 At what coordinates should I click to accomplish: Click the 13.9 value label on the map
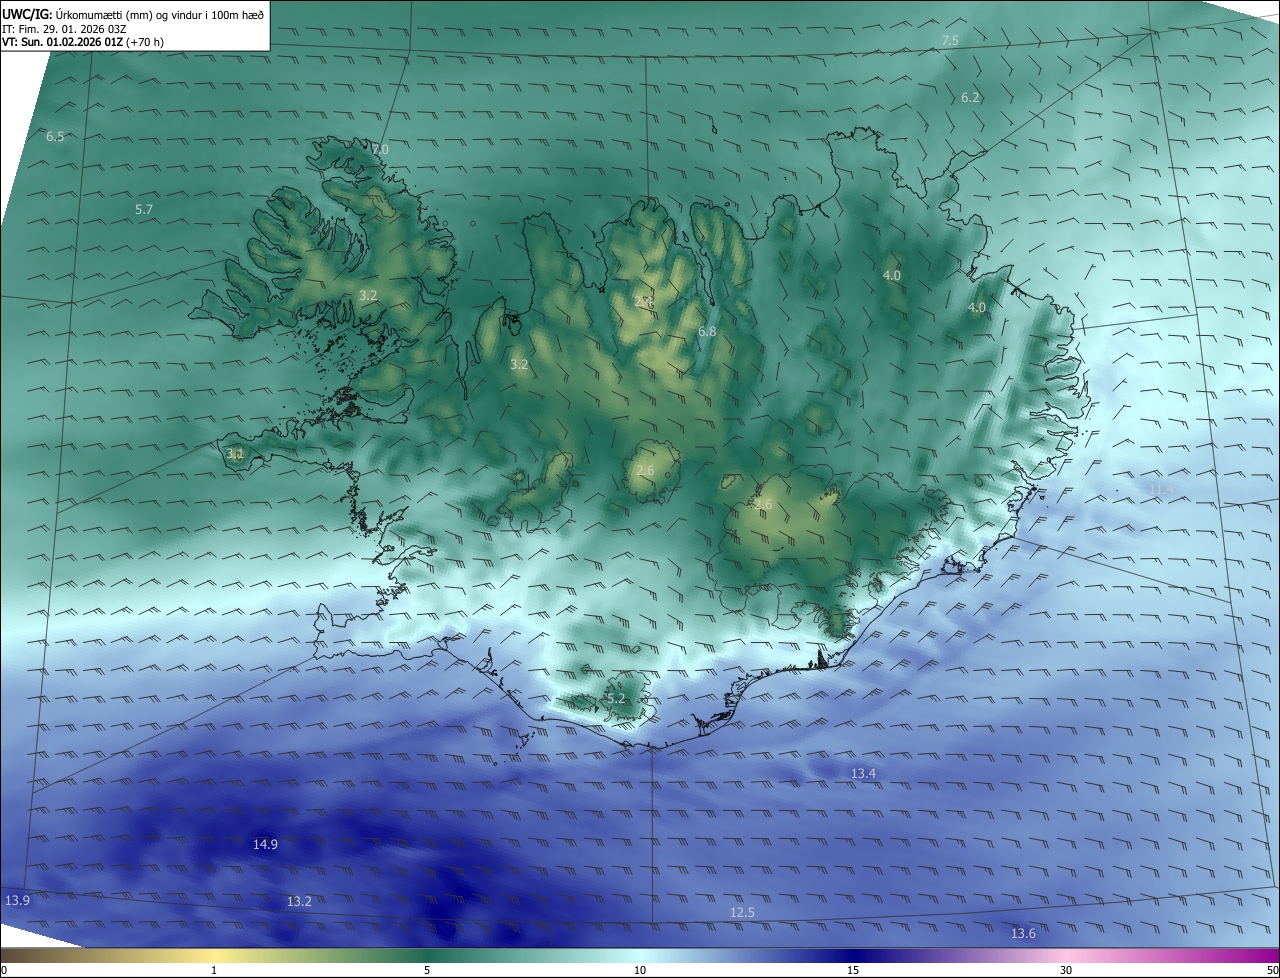click(x=17, y=901)
